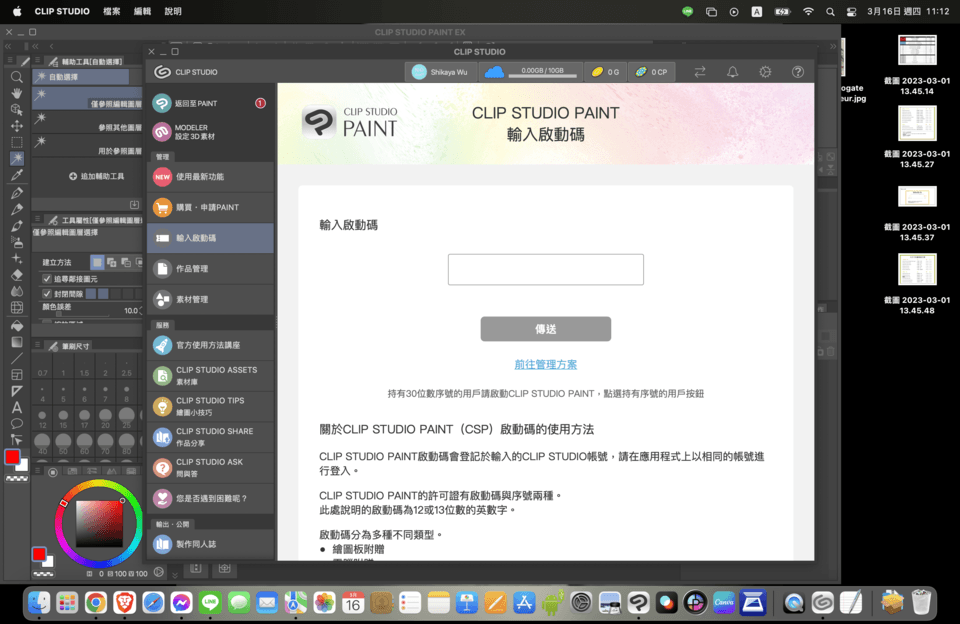Select the Eraser tool
The image size is (960, 624).
click(17, 275)
